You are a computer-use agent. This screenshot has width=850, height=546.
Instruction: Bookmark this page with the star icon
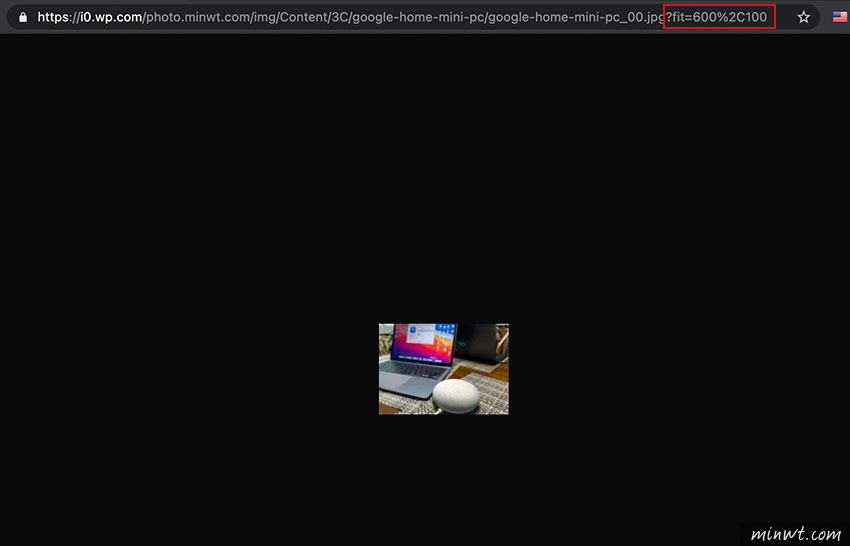coord(803,17)
